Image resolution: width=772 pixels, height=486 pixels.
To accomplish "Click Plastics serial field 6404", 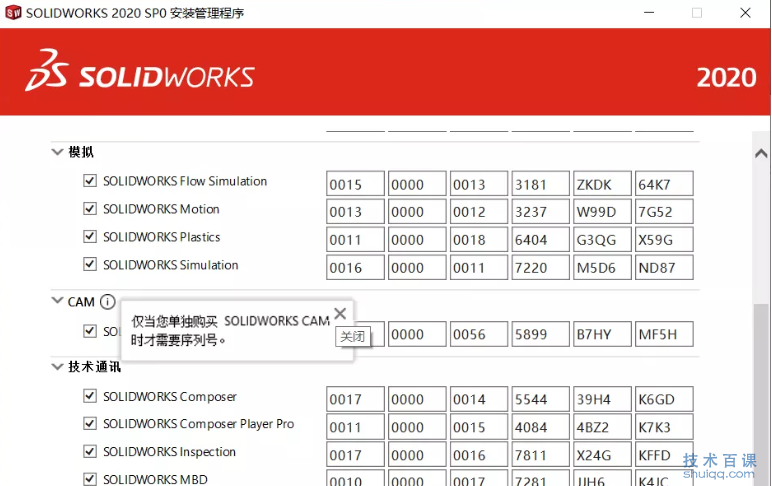I will (541, 239).
